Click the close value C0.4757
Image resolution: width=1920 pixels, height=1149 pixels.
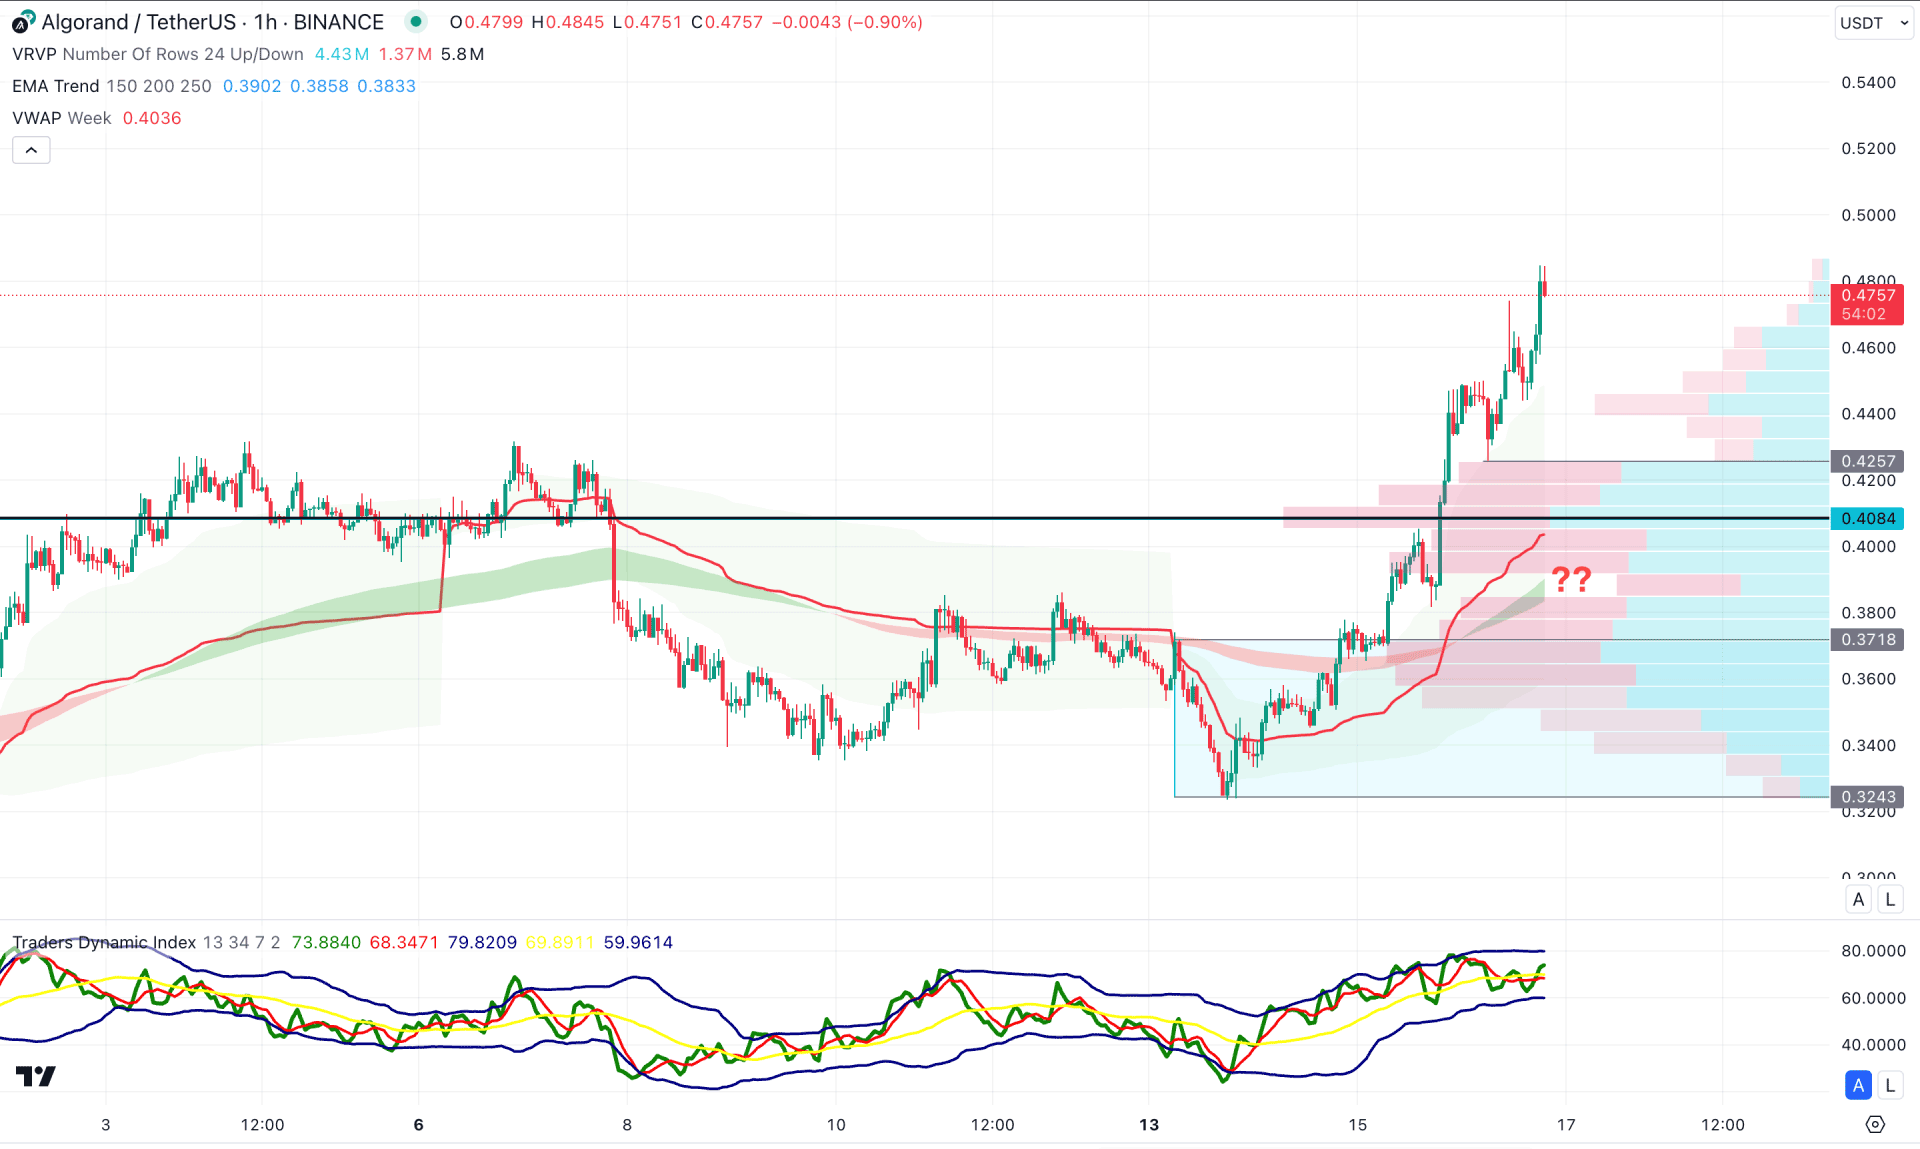(x=727, y=22)
